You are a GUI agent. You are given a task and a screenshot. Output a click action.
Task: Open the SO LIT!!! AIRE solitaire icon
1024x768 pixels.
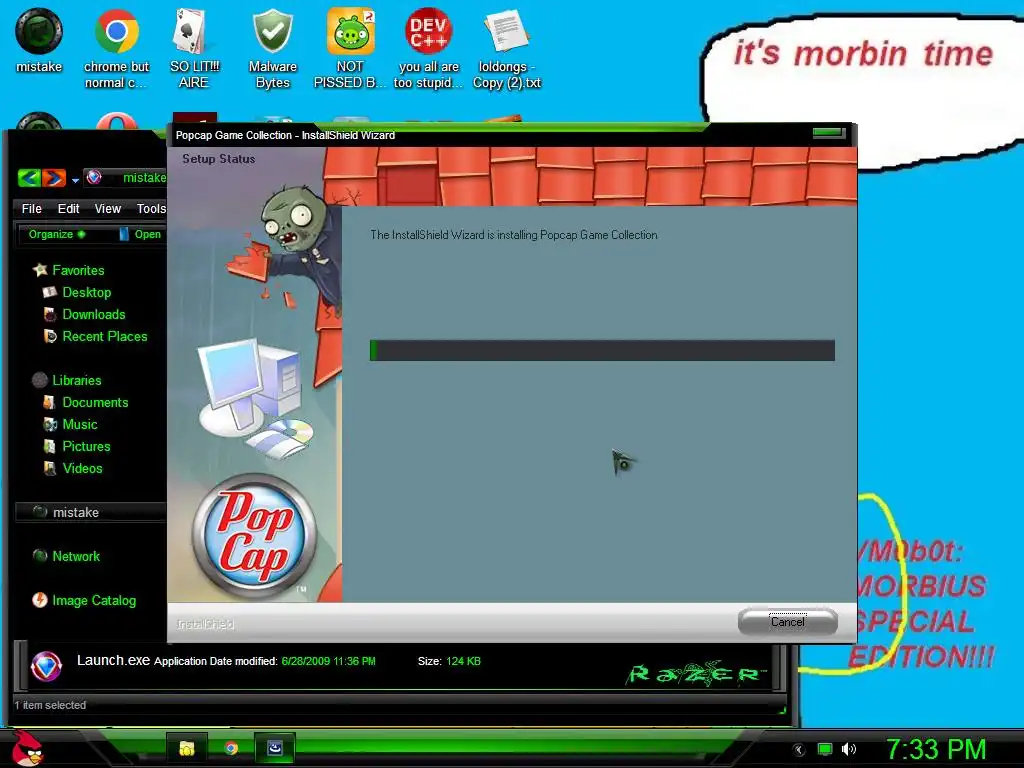[193, 48]
